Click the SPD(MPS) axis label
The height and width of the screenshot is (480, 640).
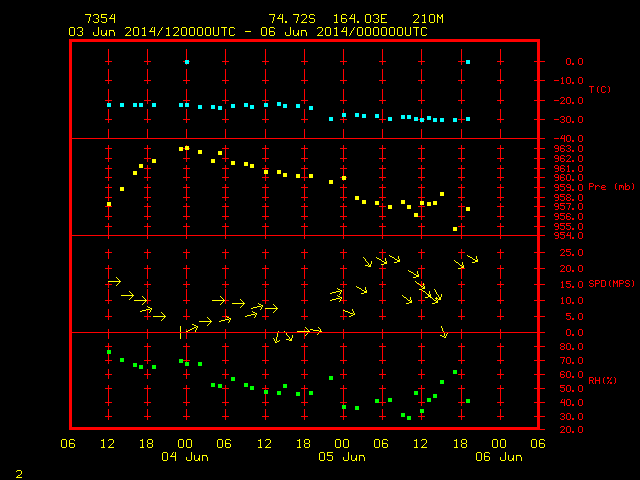(611, 283)
